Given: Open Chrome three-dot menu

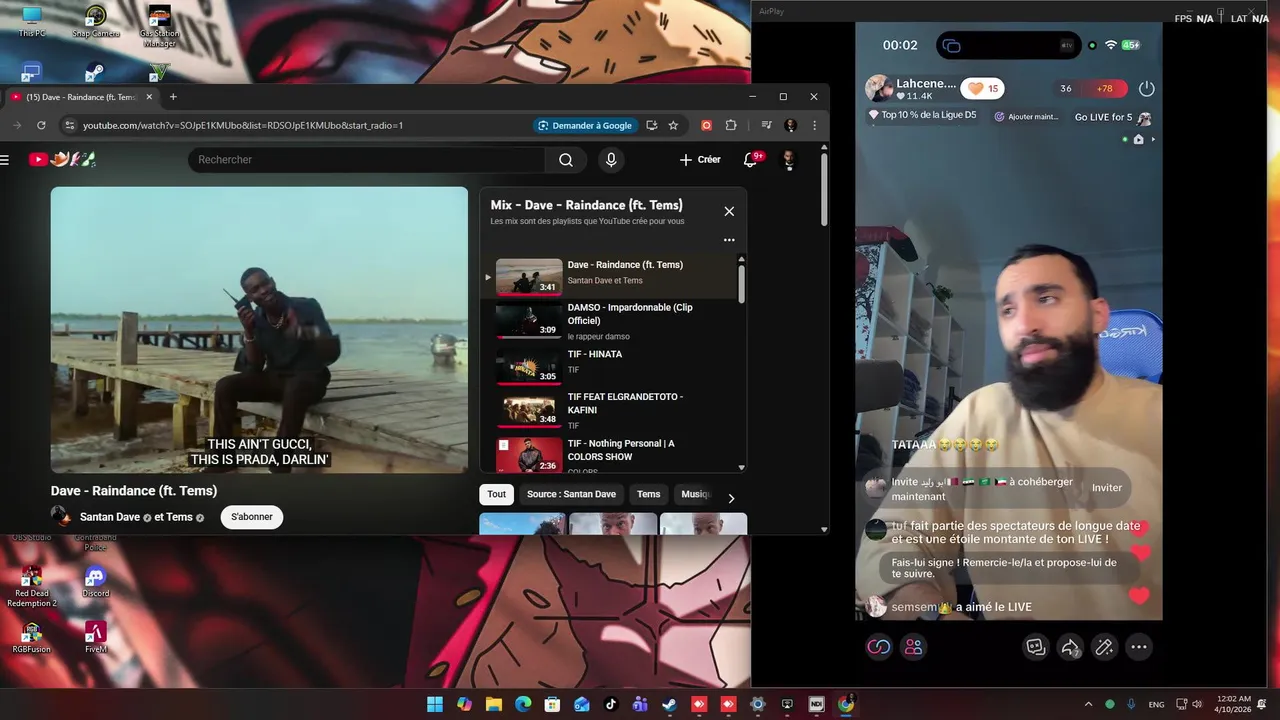Looking at the screenshot, I should [814, 125].
